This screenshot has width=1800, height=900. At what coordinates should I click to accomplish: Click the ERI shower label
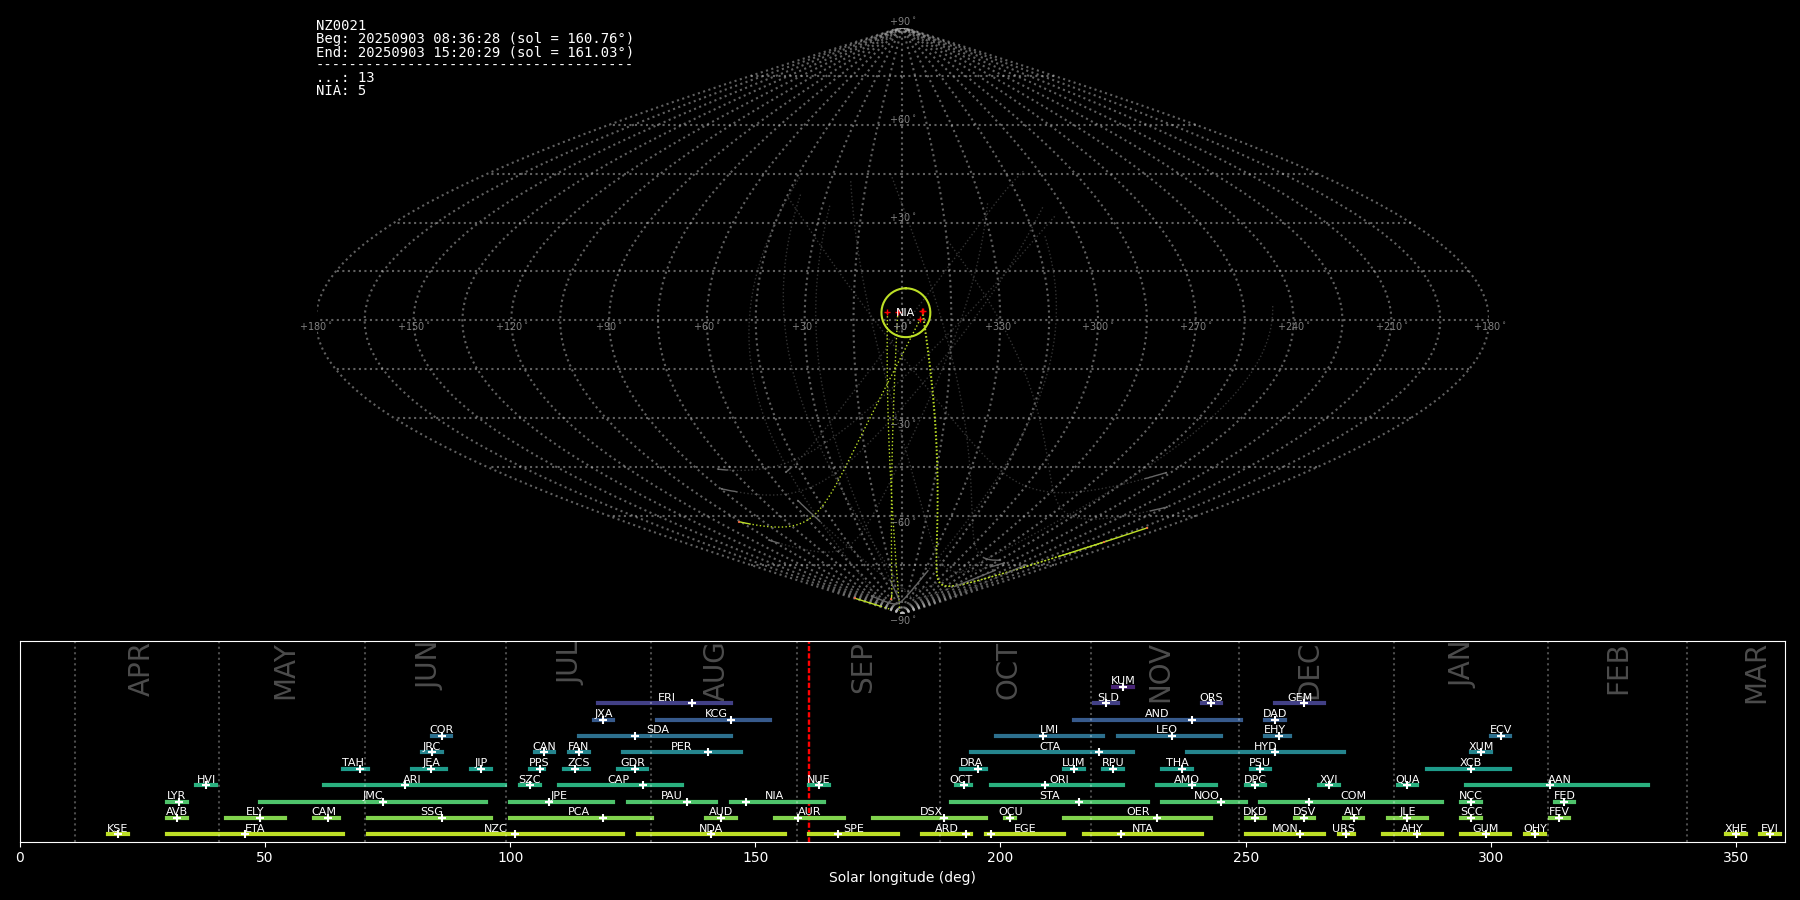tap(666, 698)
